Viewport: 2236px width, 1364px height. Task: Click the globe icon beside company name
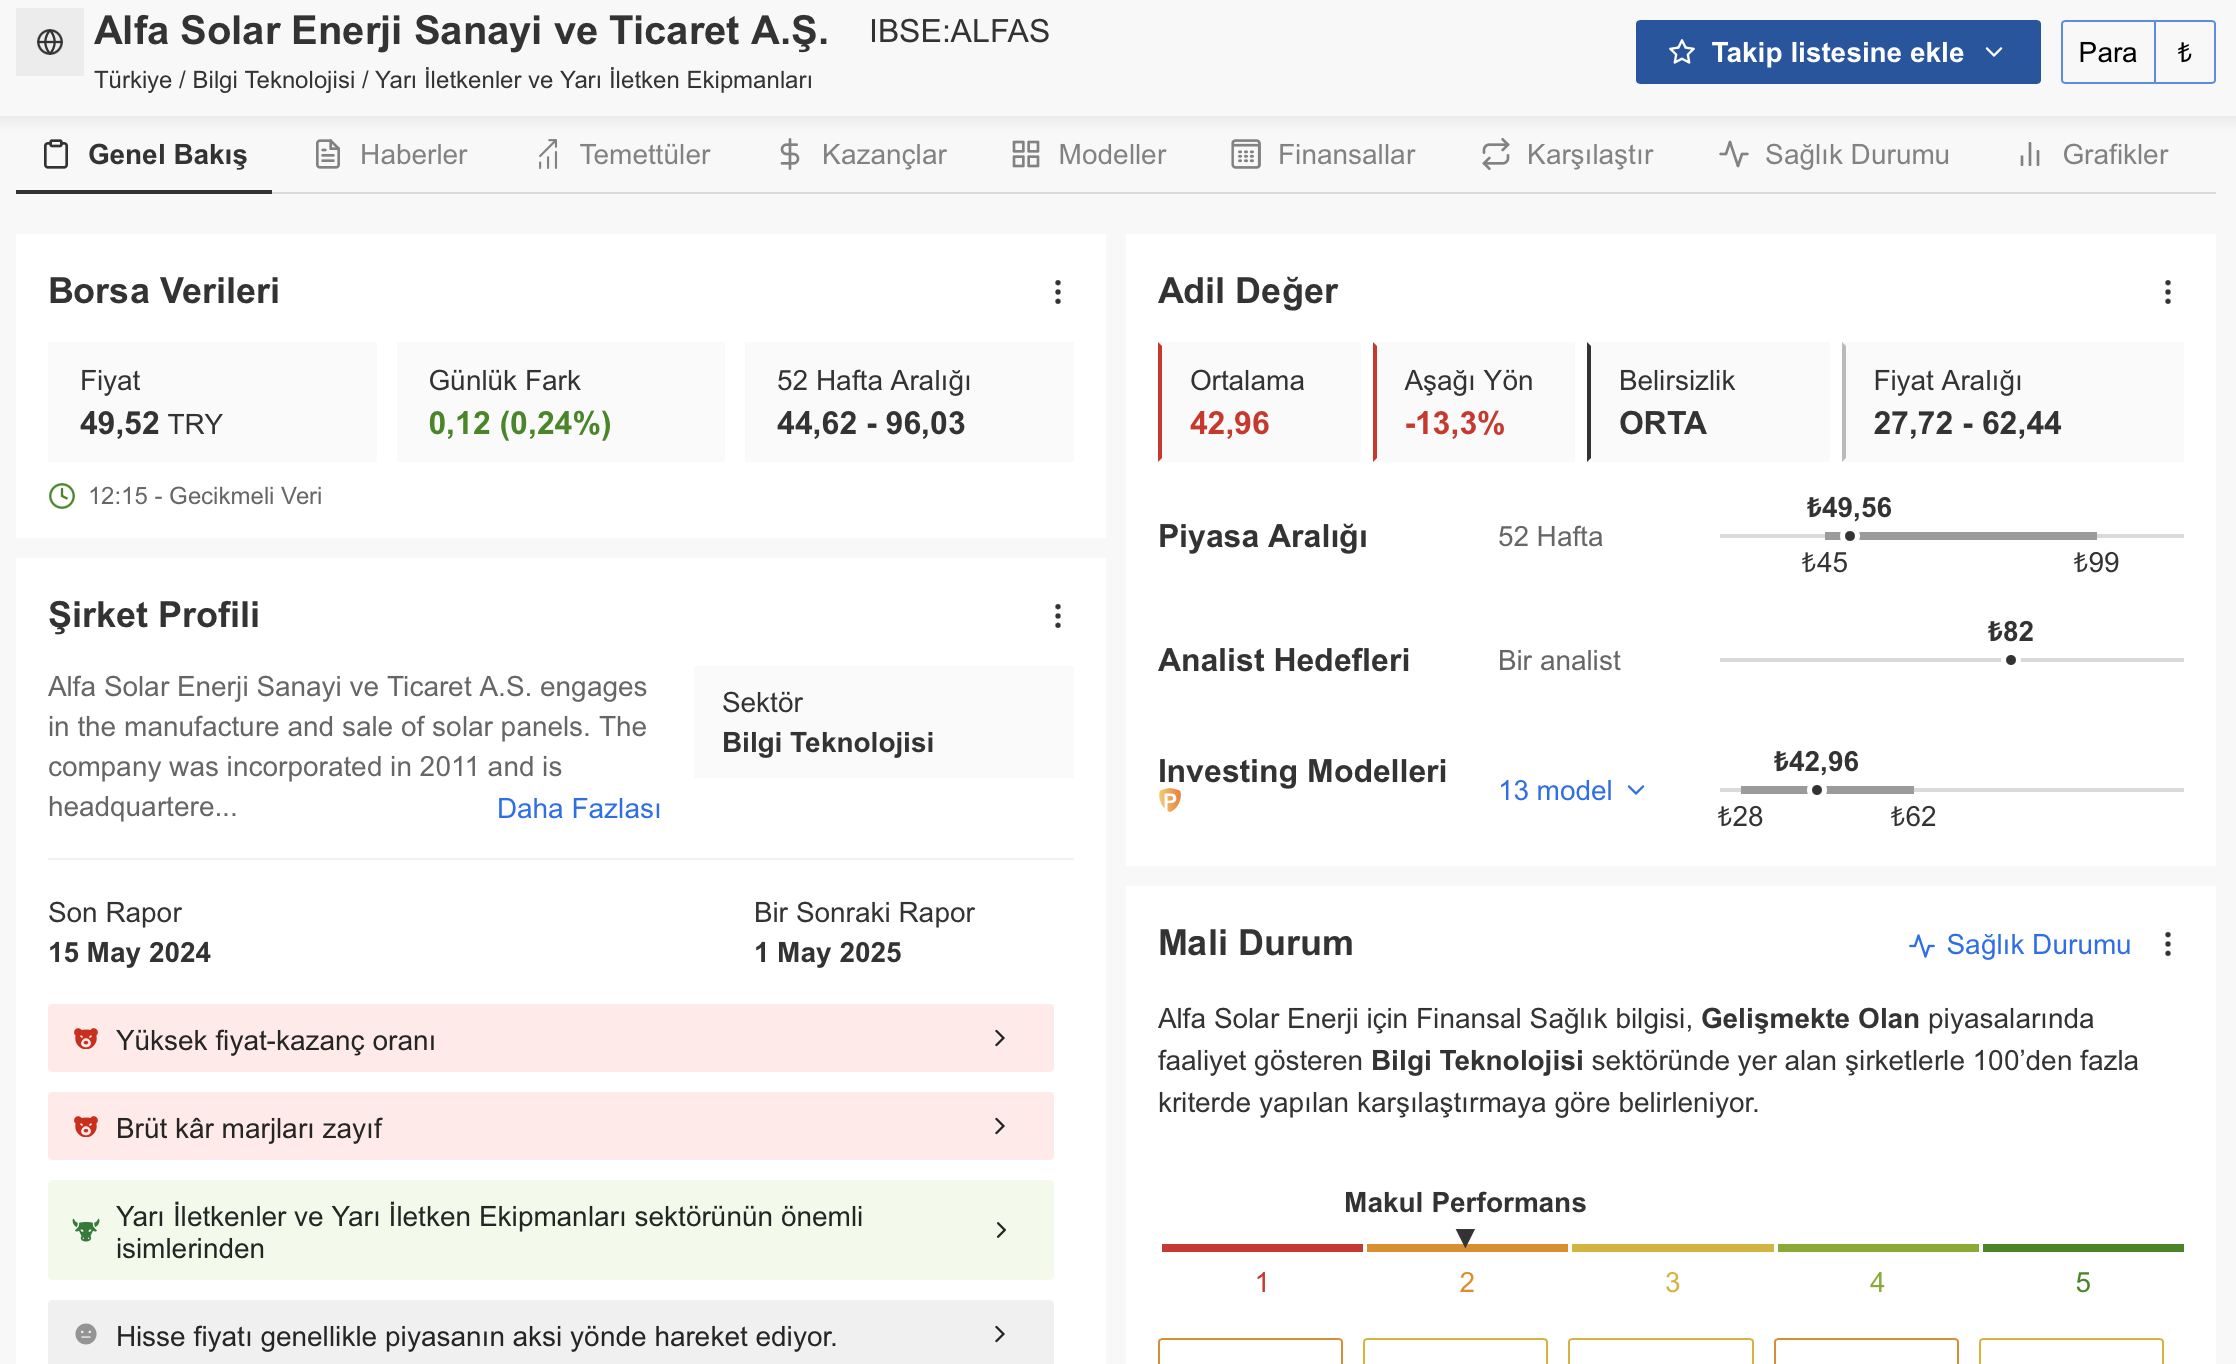click(x=50, y=42)
